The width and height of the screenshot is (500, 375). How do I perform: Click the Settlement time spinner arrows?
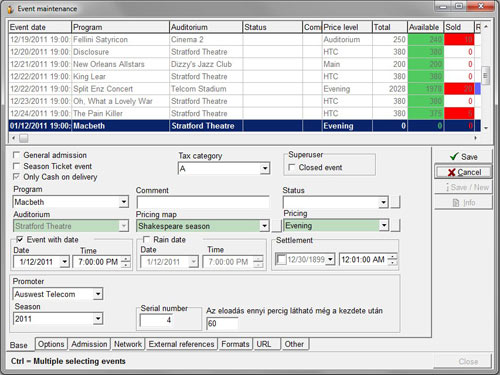[x=393, y=259]
